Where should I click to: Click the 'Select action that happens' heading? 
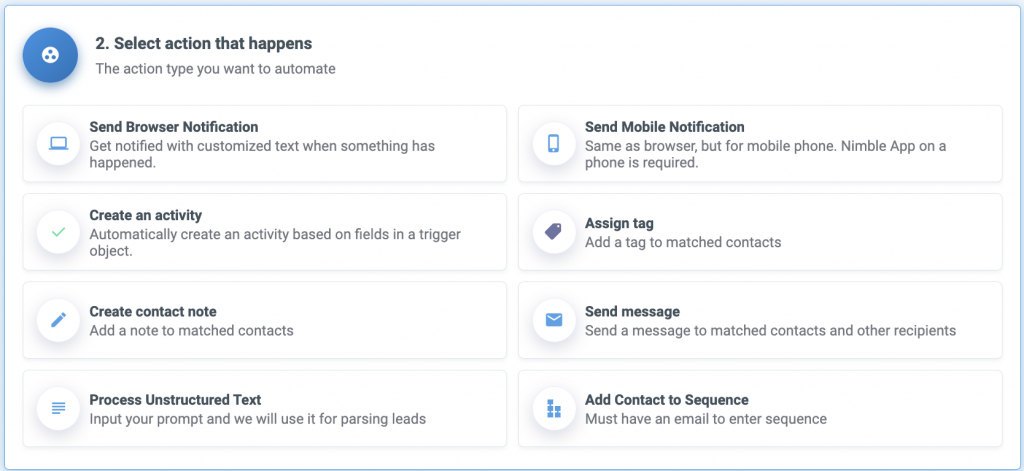[x=204, y=44]
